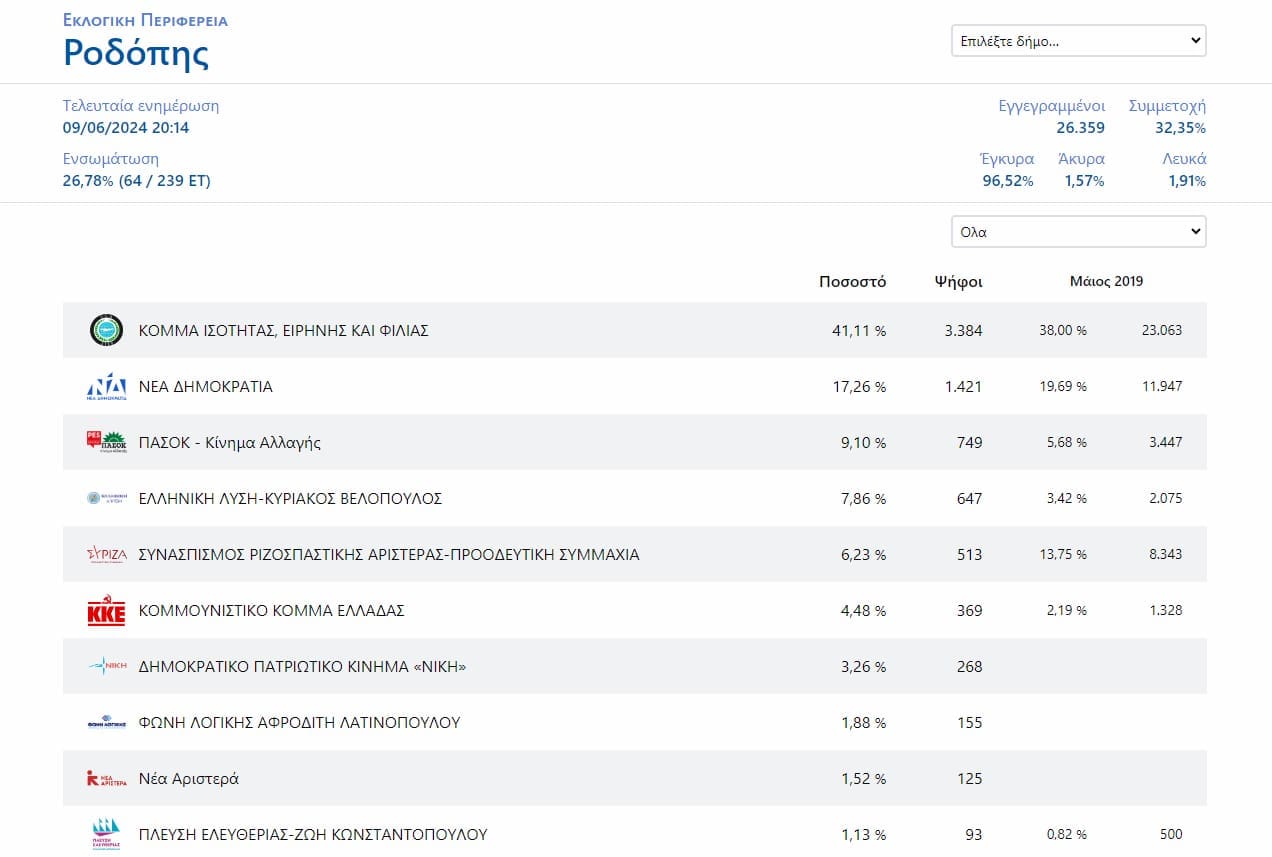The image size is (1272, 857).
Task: Select the ΣΥΝΑΣΠΙΣΜΟΣ ΡΙΖΟΣΠΑΣΤΙΚΗΣ ΑΡΙΣΤΕΡΑΣ name
Action: [389, 554]
